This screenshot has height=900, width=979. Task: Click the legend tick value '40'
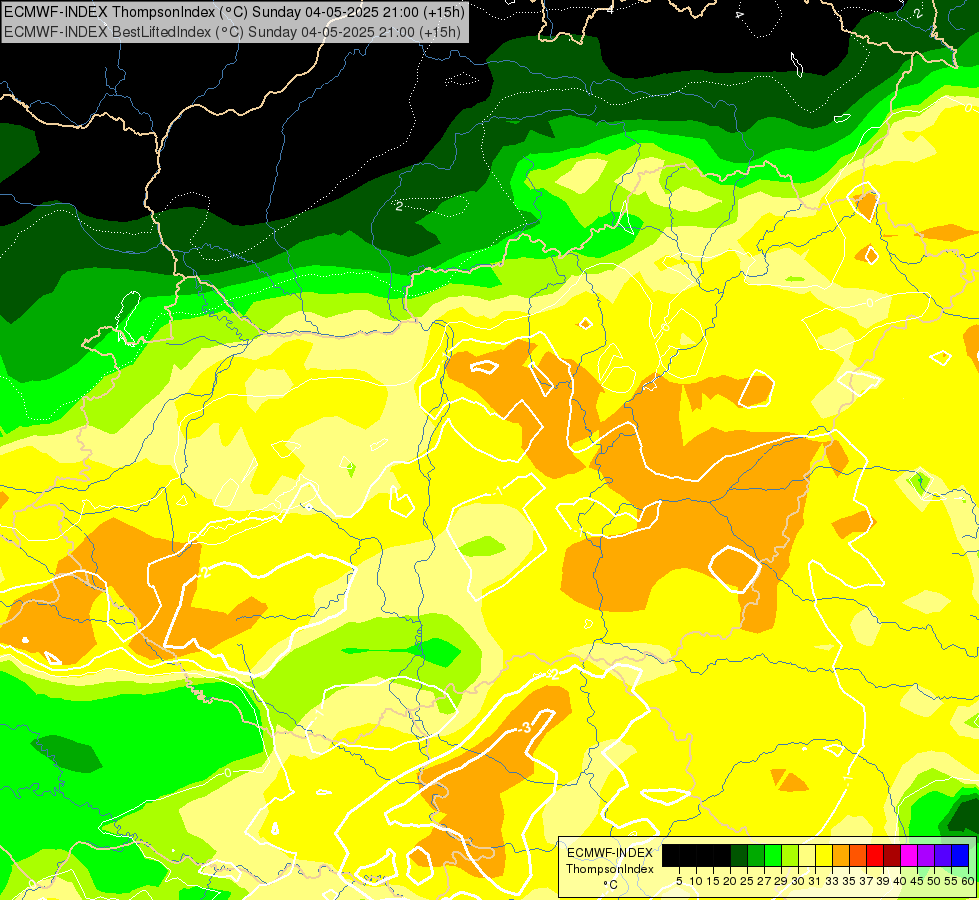tap(900, 881)
